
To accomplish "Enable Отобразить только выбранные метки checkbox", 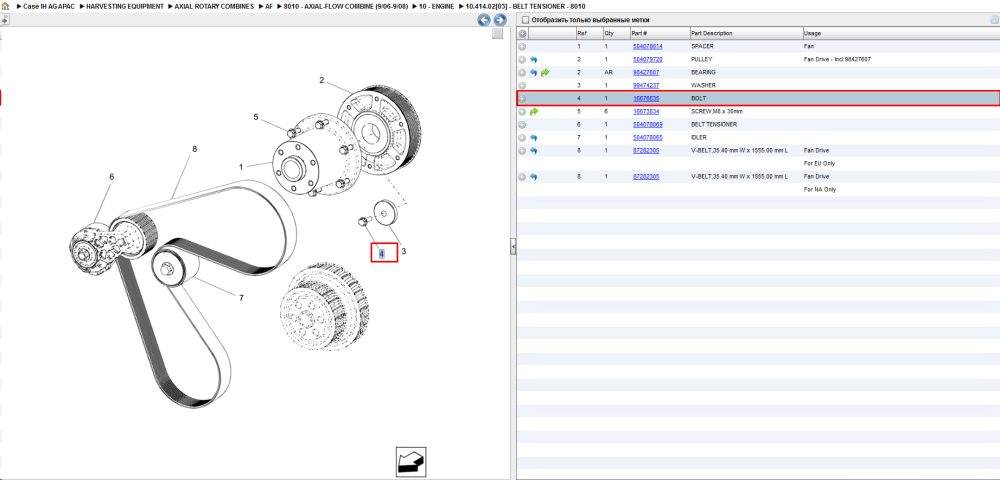I will pos(524,20).
